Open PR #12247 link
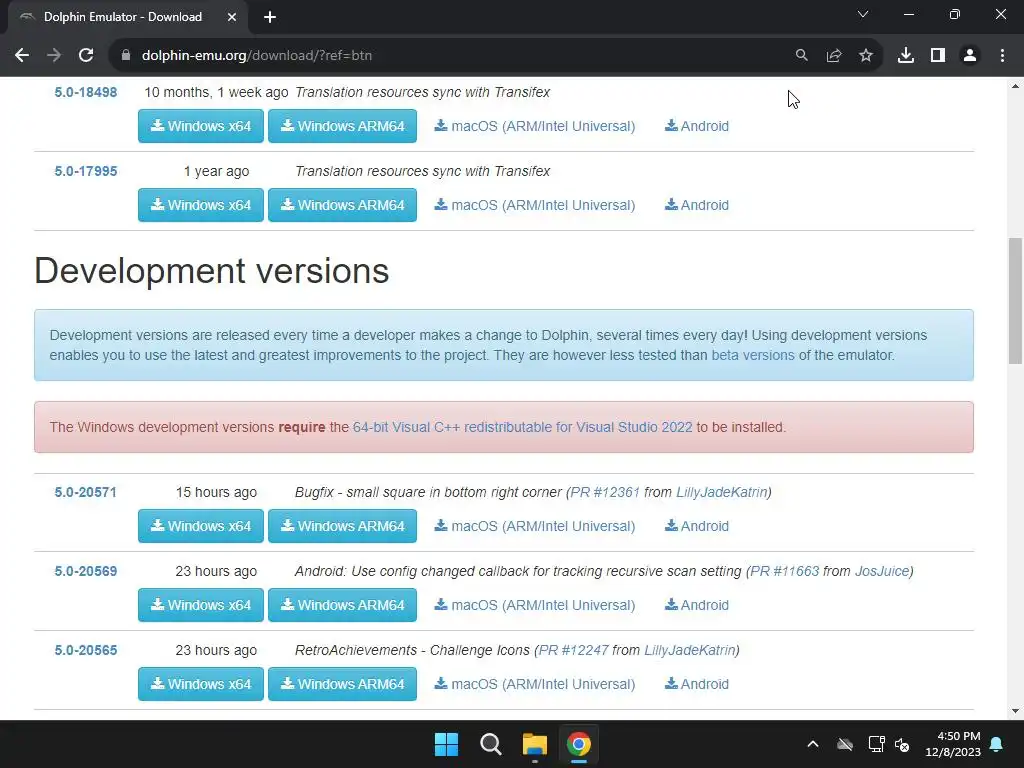1024x768 pixels. (573, 650)
